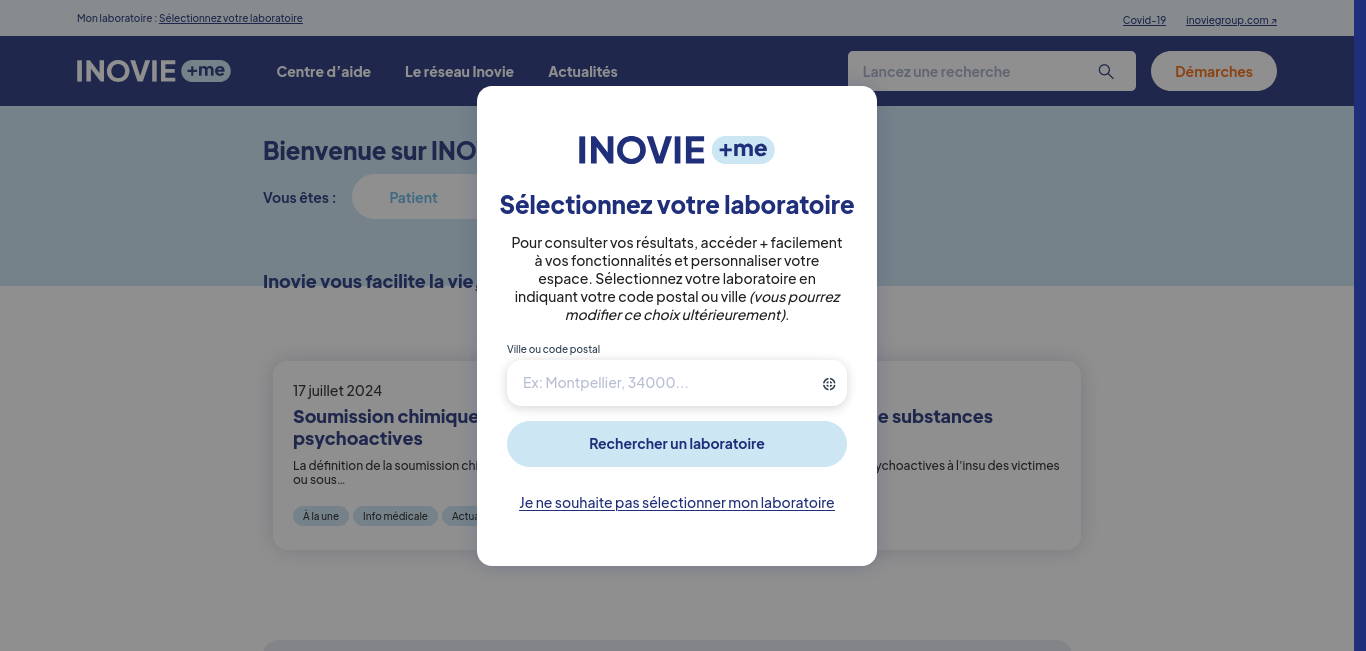Image resolution: width=1366 pixels, height=651 pixels.
Task: Click the 17 juillet 2024 date text
Action: [x=337, y=391]
